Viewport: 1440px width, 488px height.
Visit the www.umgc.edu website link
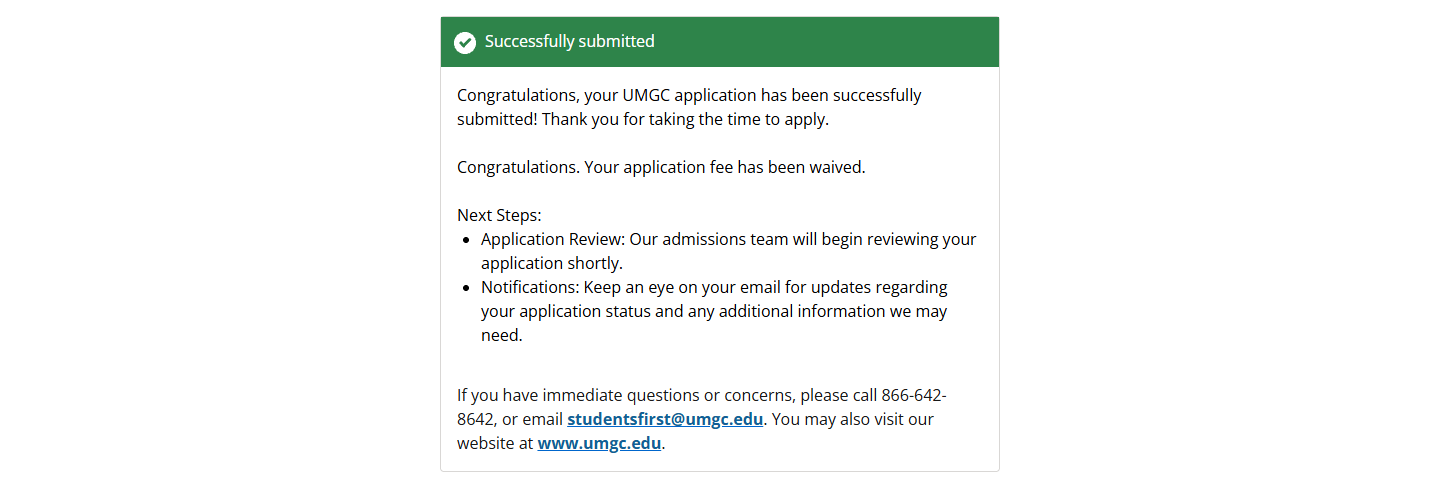pos(599,443)
